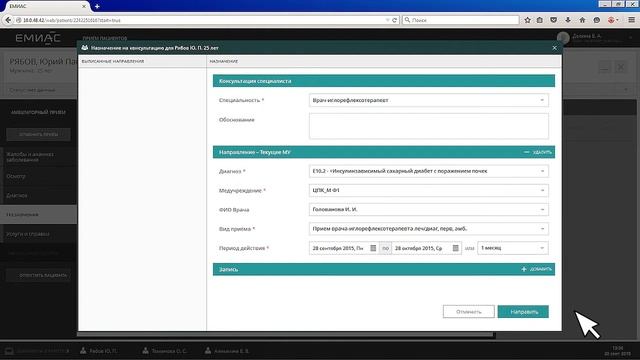Viewport: 640px width, 360px height.
Task: Open a new browser tab with the plus icon
Action: pyautogui.click(x=97, y=6)
